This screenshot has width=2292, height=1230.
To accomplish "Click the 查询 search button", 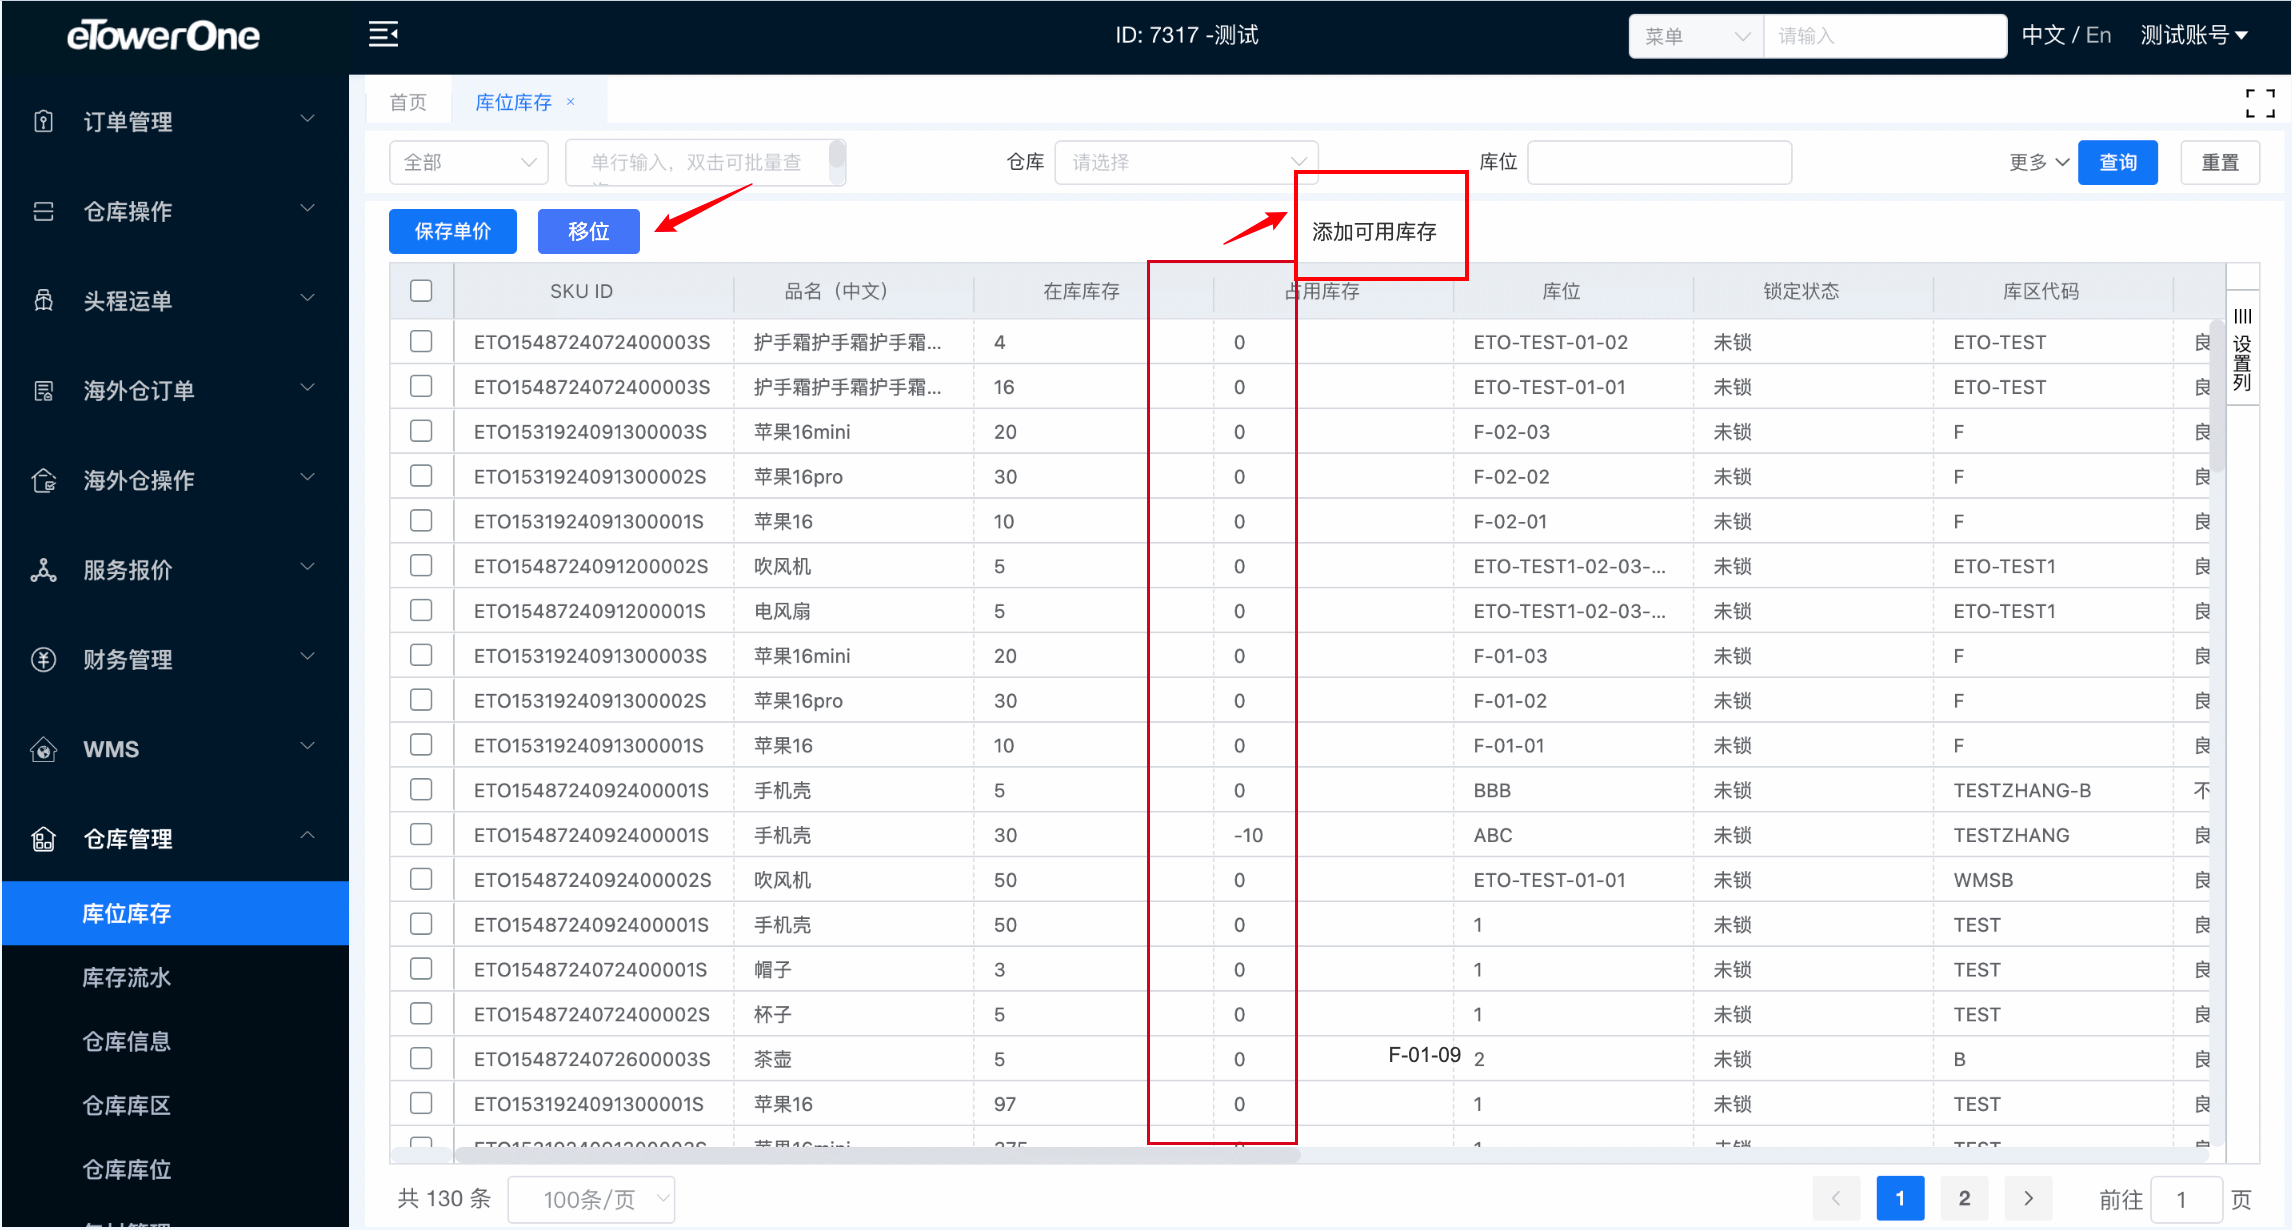I will coord(2117,162).
